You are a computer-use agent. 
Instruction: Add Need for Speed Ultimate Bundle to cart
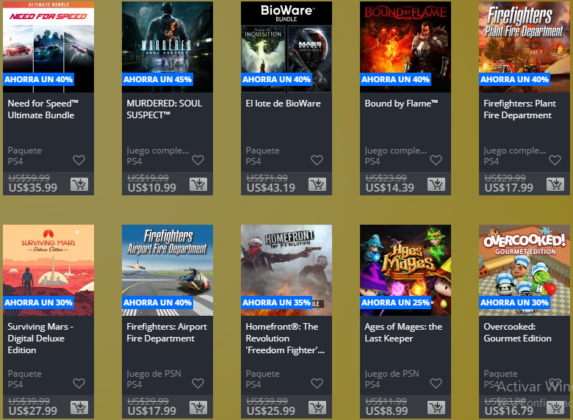coord(79,185)
